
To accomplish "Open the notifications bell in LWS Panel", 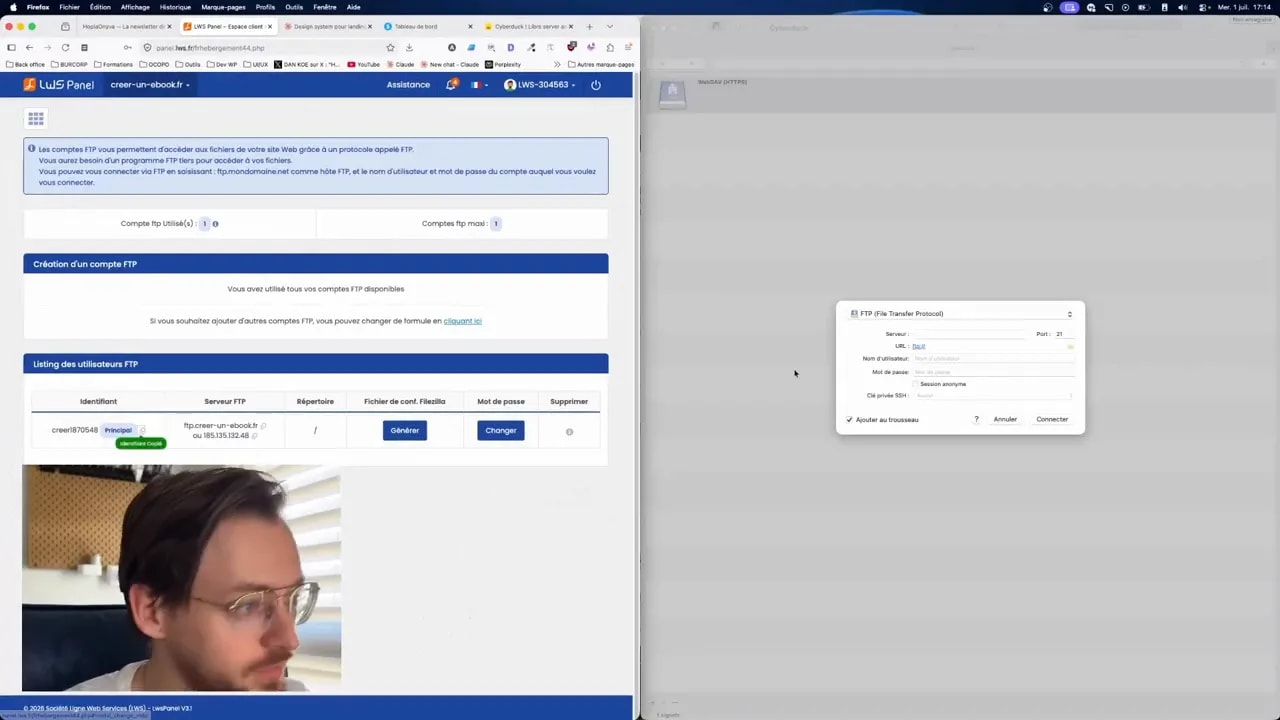I will [451, 85].
